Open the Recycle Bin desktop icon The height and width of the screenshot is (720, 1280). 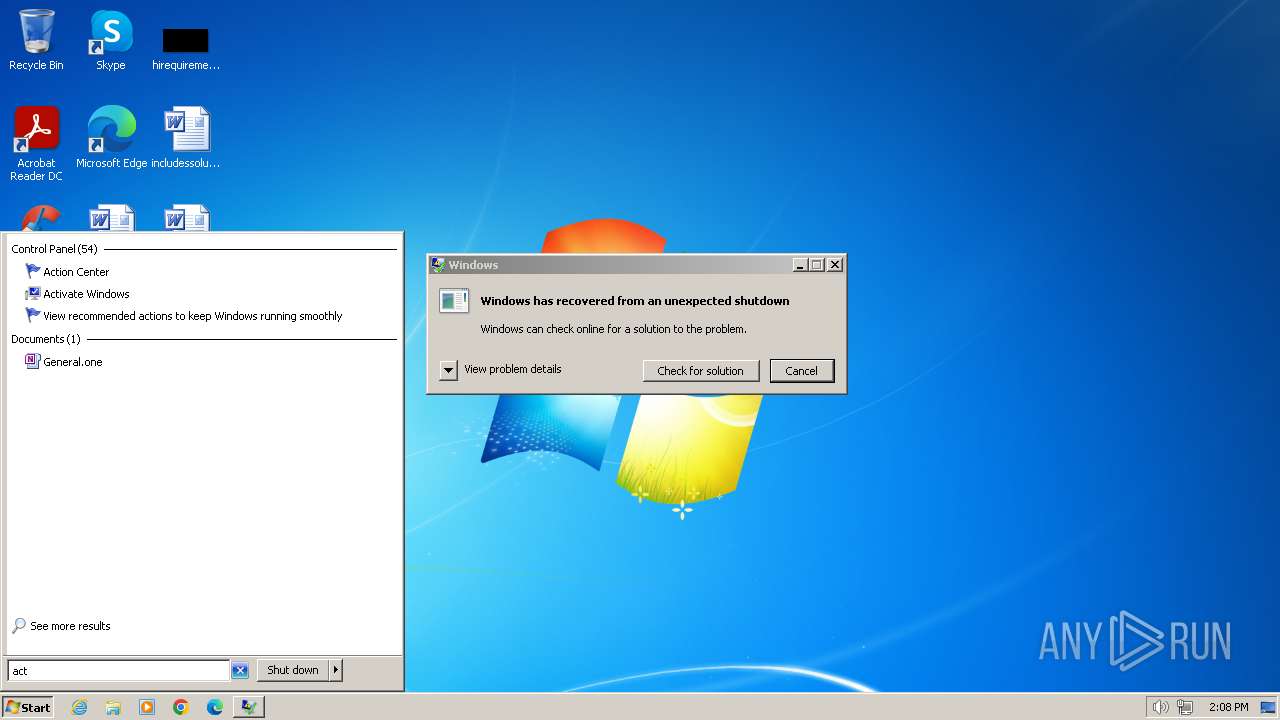[x=36, y=40]
